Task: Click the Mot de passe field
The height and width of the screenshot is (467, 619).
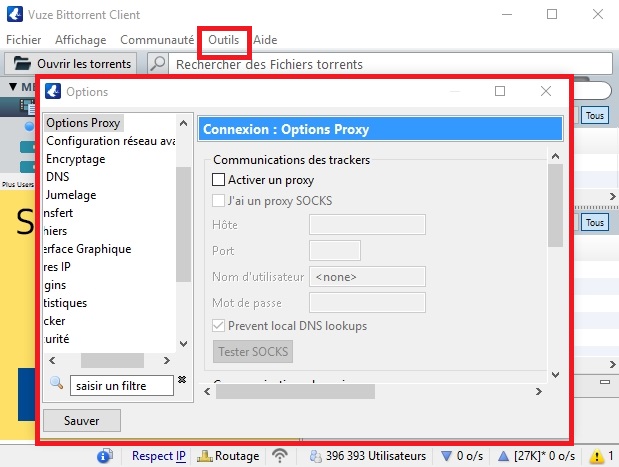Action: point(367,303)
